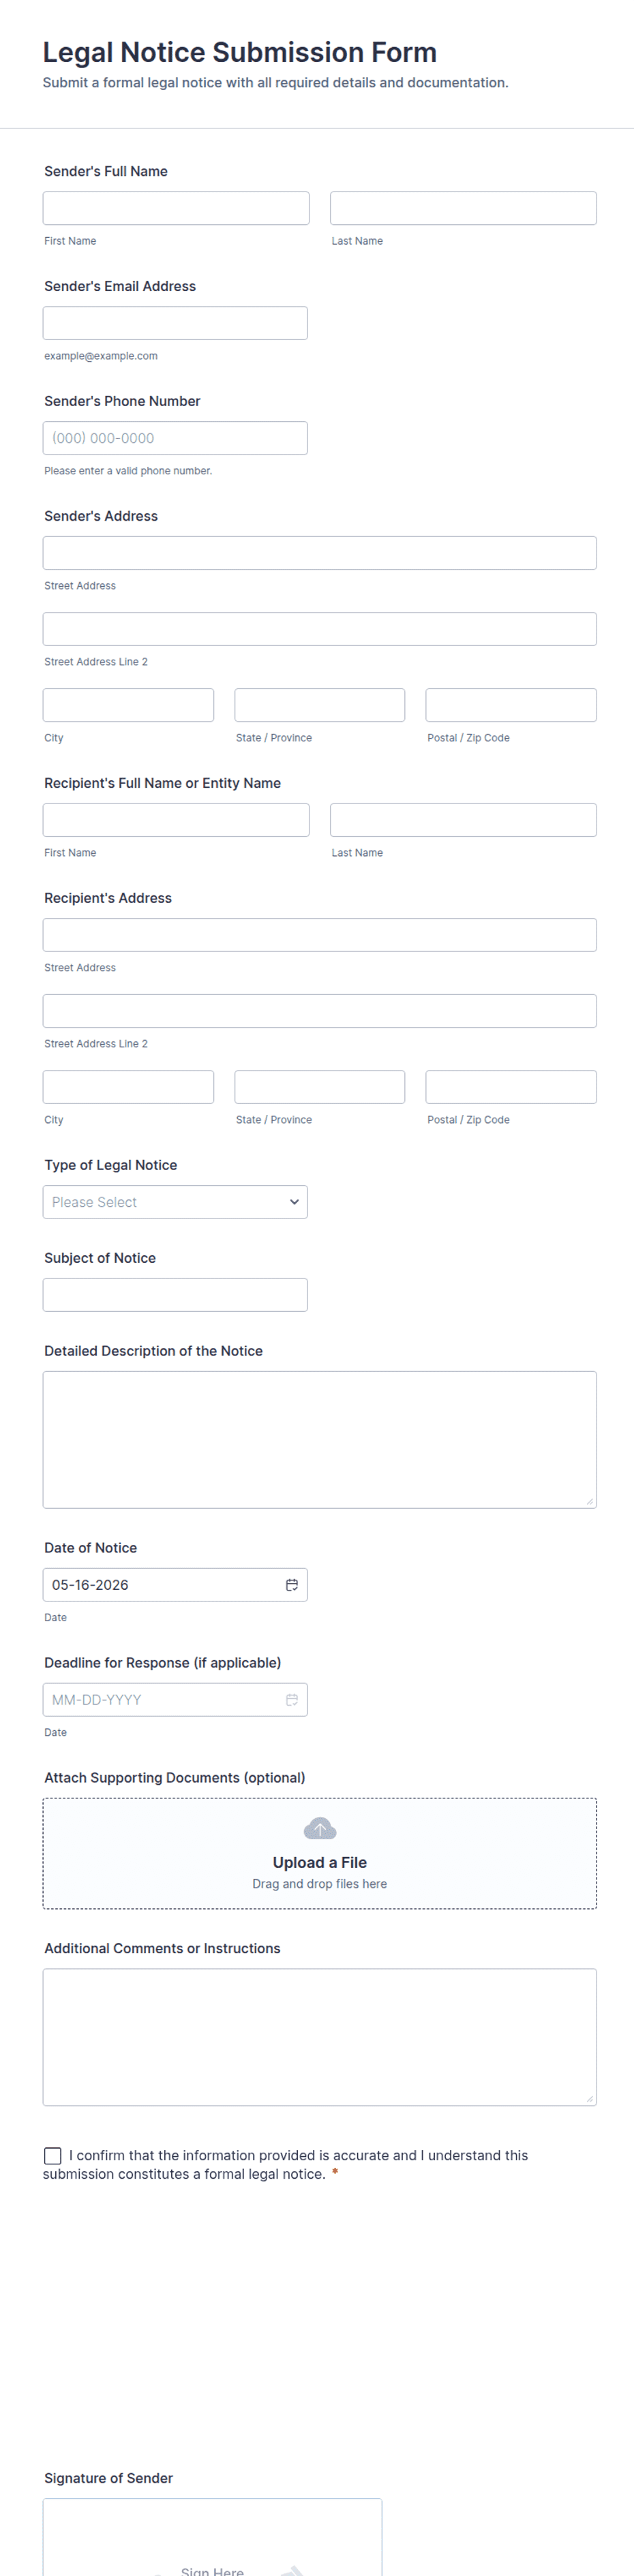This screenshot has height=2576, width=634.
Task: Click Subject of Notice field
Action: 175,1295
